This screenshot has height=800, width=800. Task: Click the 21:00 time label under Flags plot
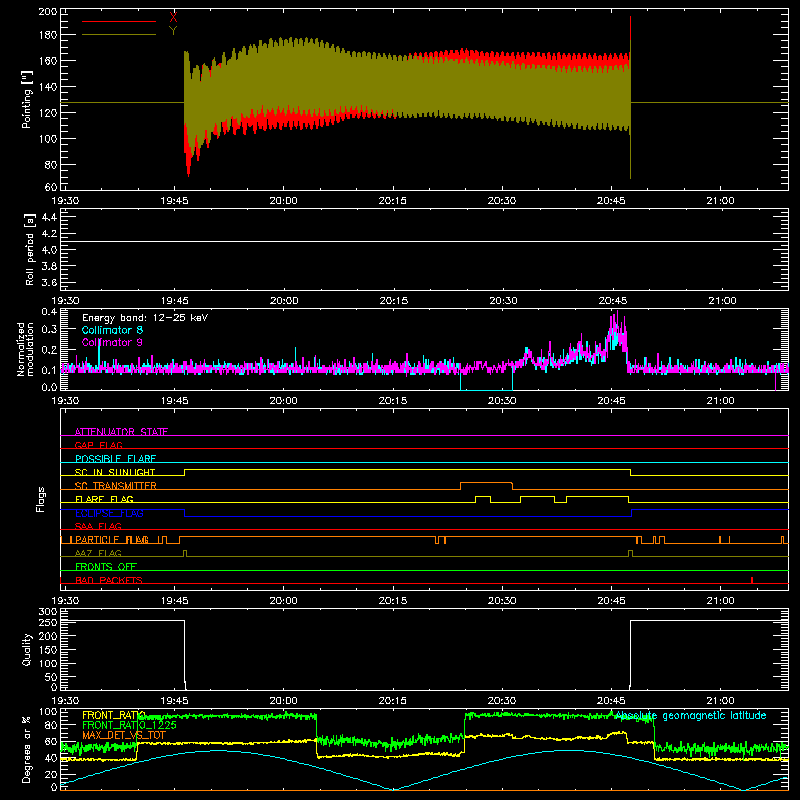[x=720, y=601]
